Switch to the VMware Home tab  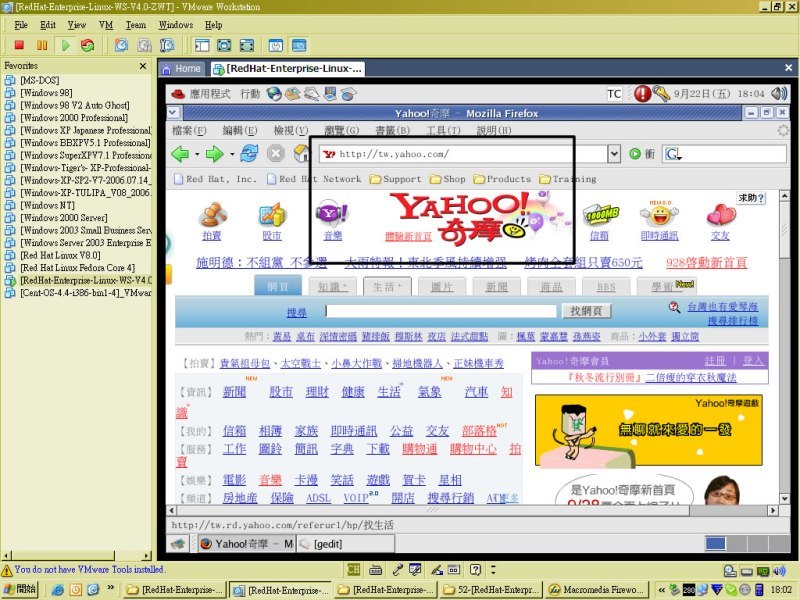coord(182,68)
